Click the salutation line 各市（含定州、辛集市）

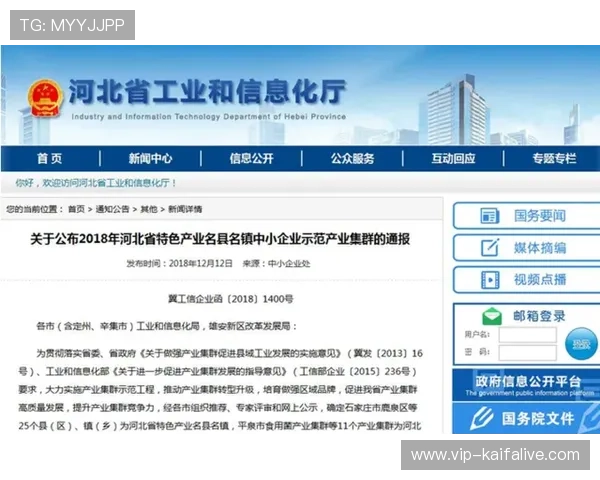[x=167, y=326]
